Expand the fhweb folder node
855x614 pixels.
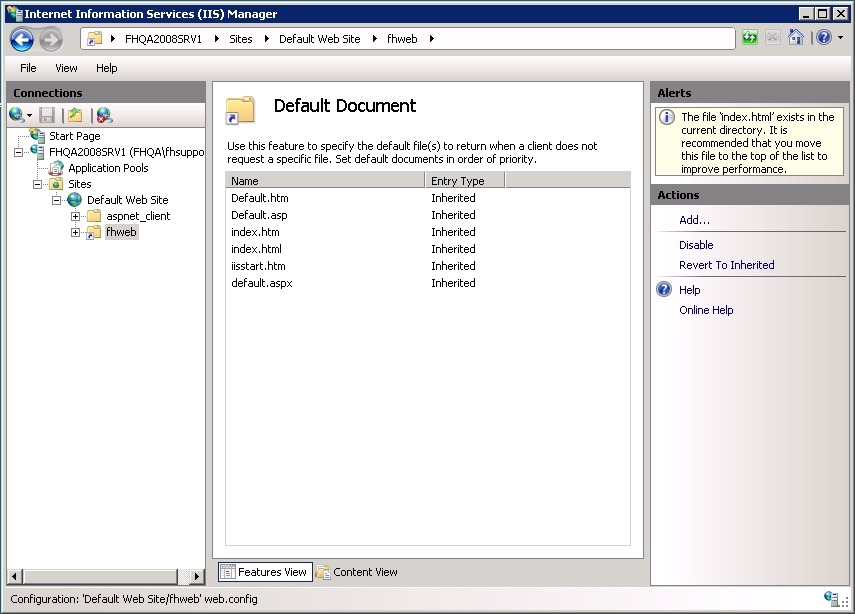[75, 232]
